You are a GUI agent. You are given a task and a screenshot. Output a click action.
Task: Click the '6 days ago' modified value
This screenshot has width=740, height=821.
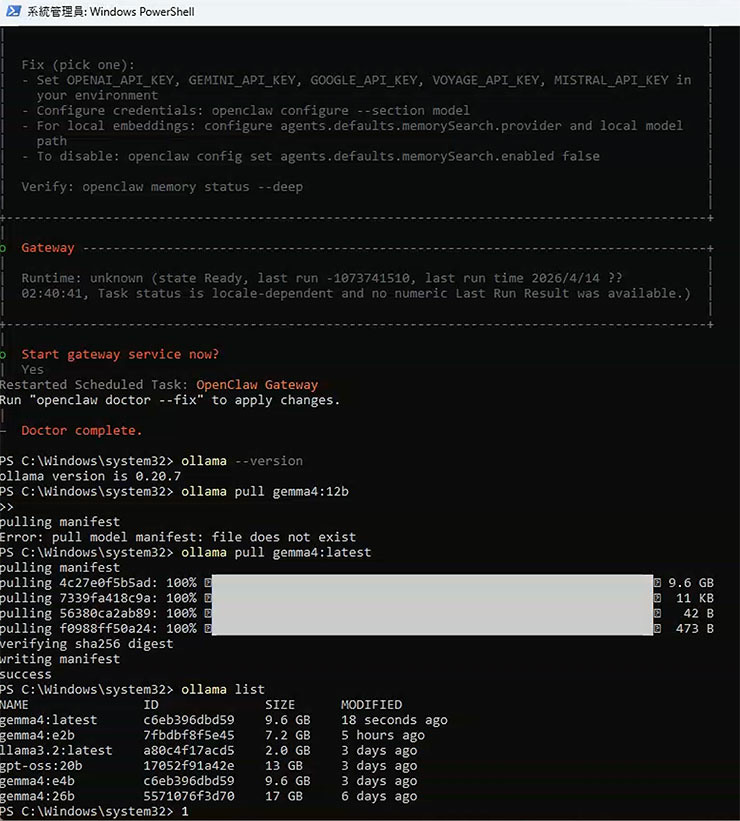(379, 796)
